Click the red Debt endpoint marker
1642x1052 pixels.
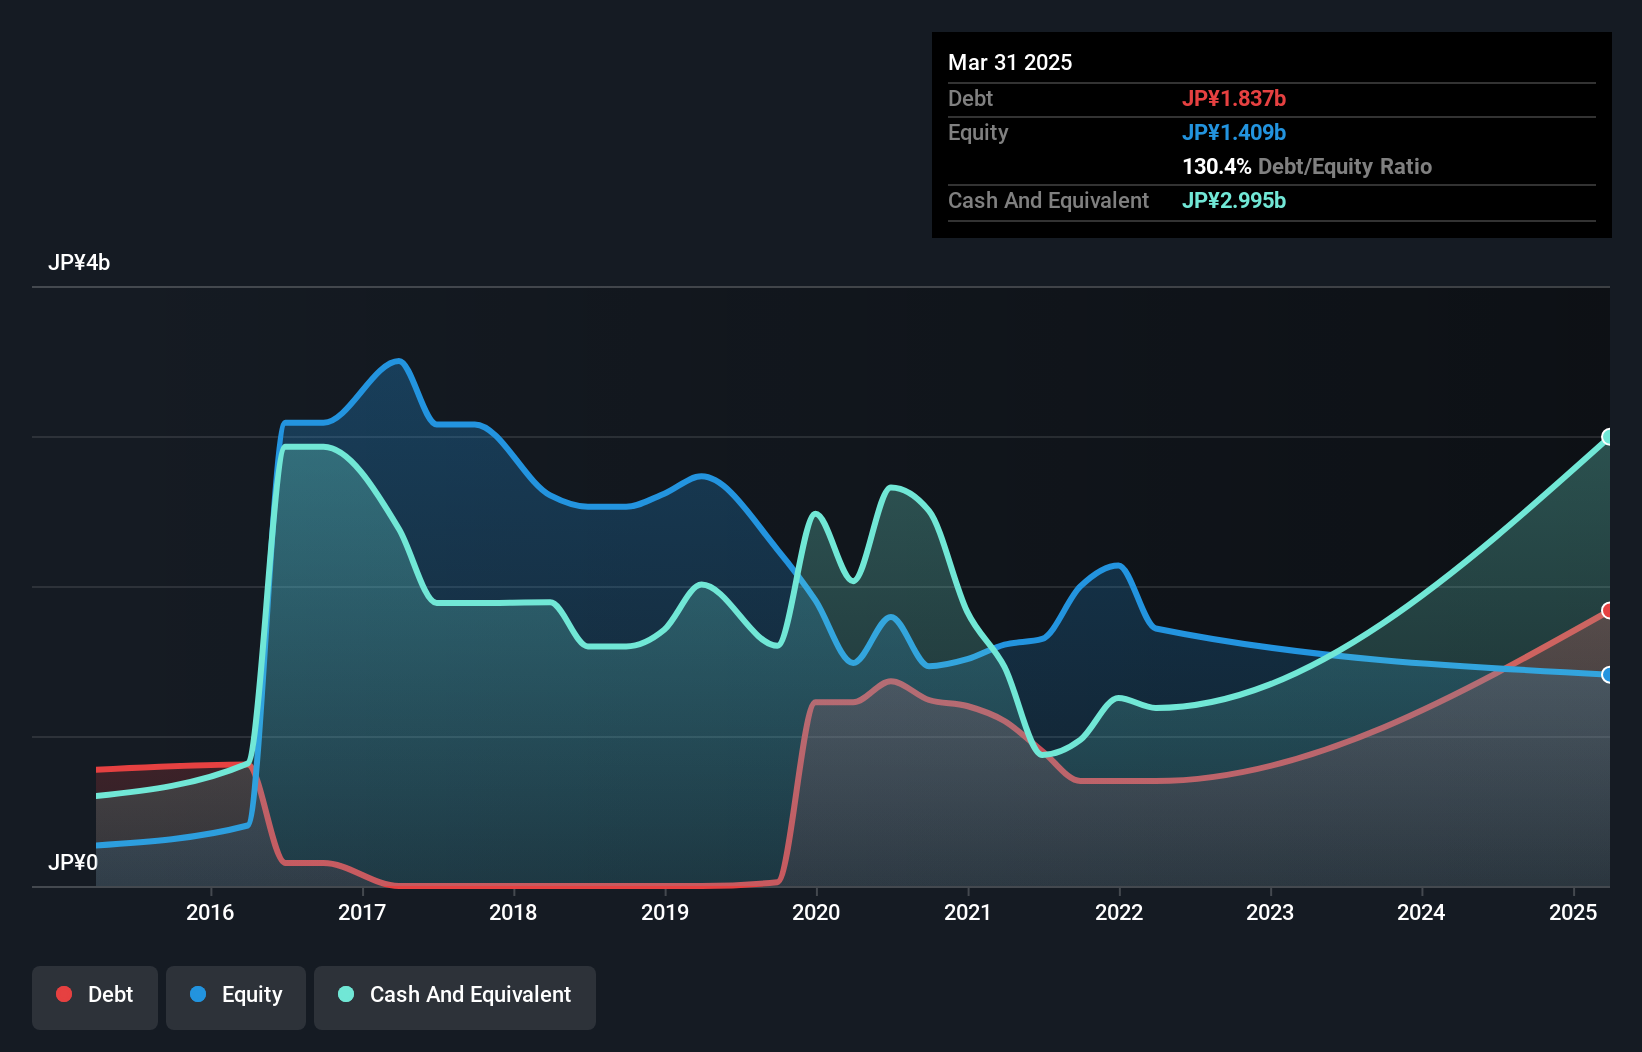coord(1608,610)
